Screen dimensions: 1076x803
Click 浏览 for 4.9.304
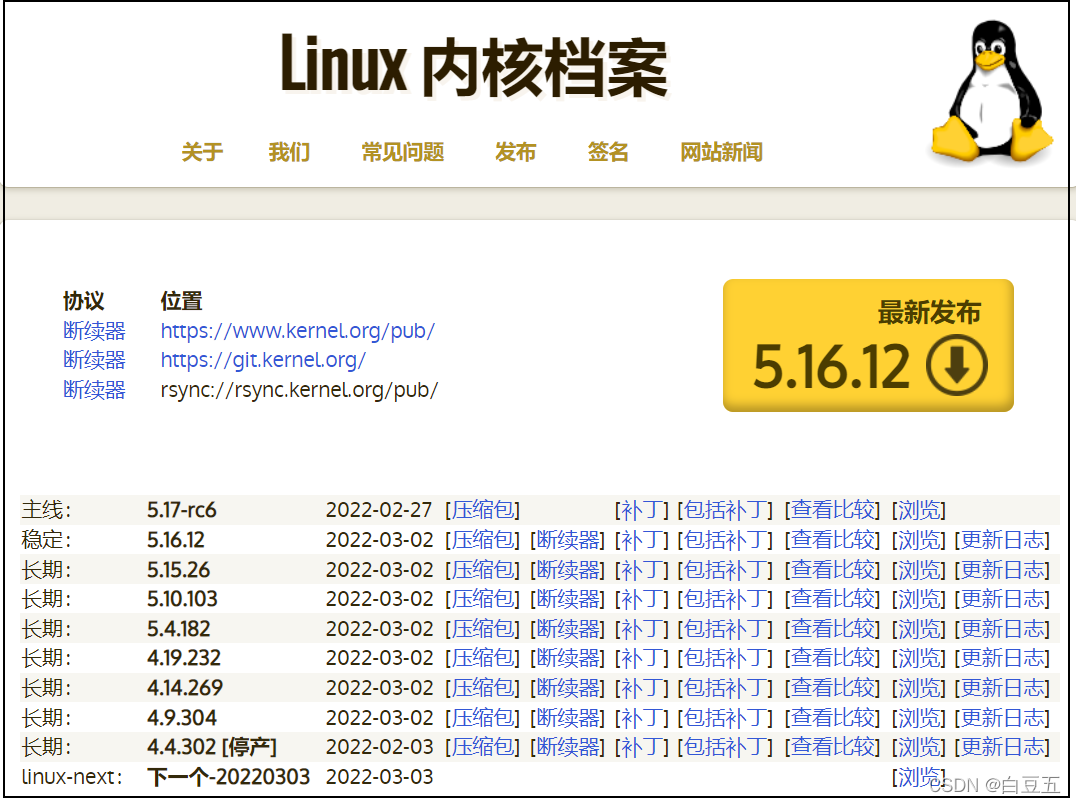(919, 718)
